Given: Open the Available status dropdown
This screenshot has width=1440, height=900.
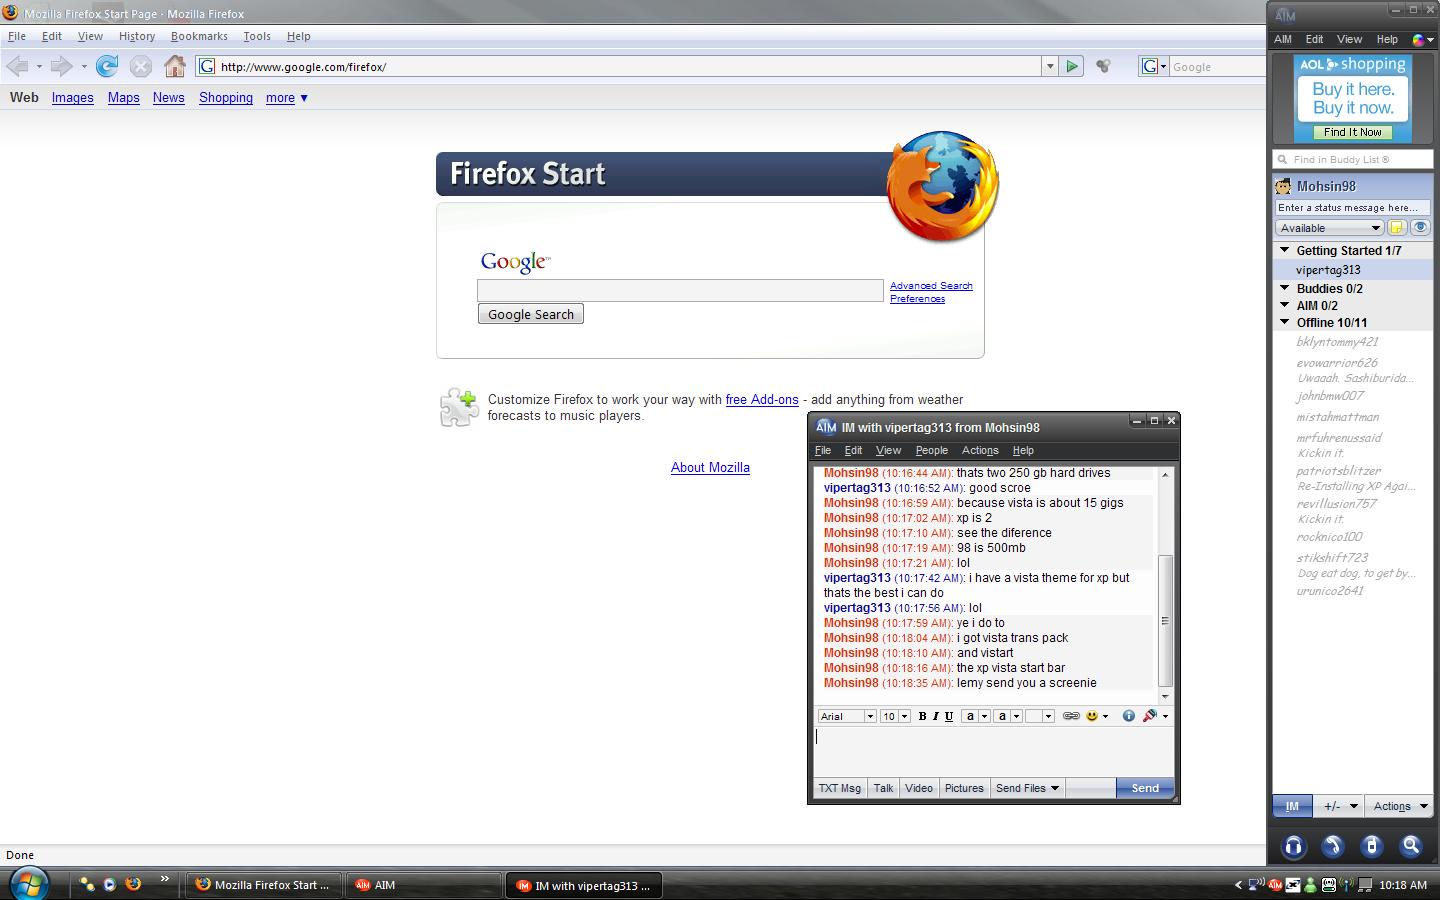Looking at the screenshot, I should pyautogui.click(x=1329, y=228).
